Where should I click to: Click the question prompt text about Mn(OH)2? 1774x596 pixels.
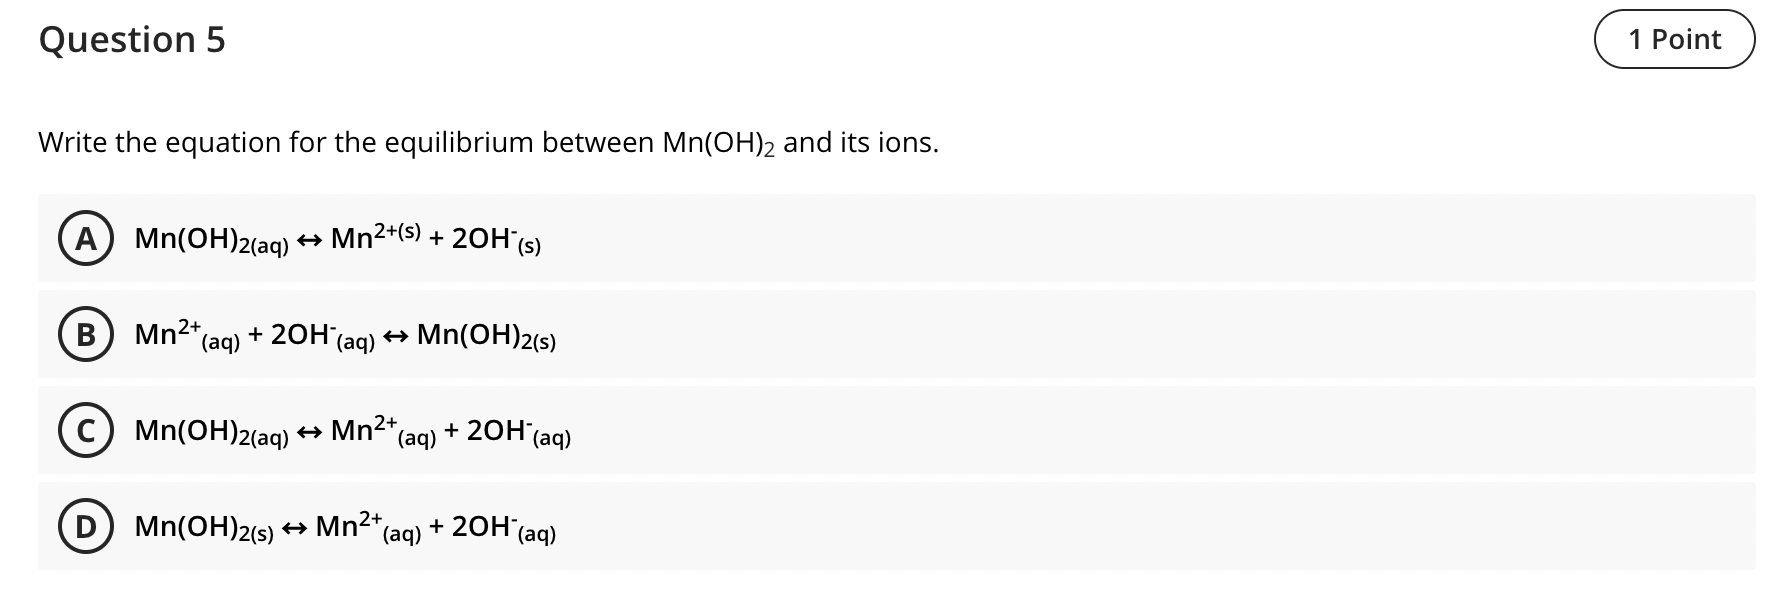(x=487, y=142)
